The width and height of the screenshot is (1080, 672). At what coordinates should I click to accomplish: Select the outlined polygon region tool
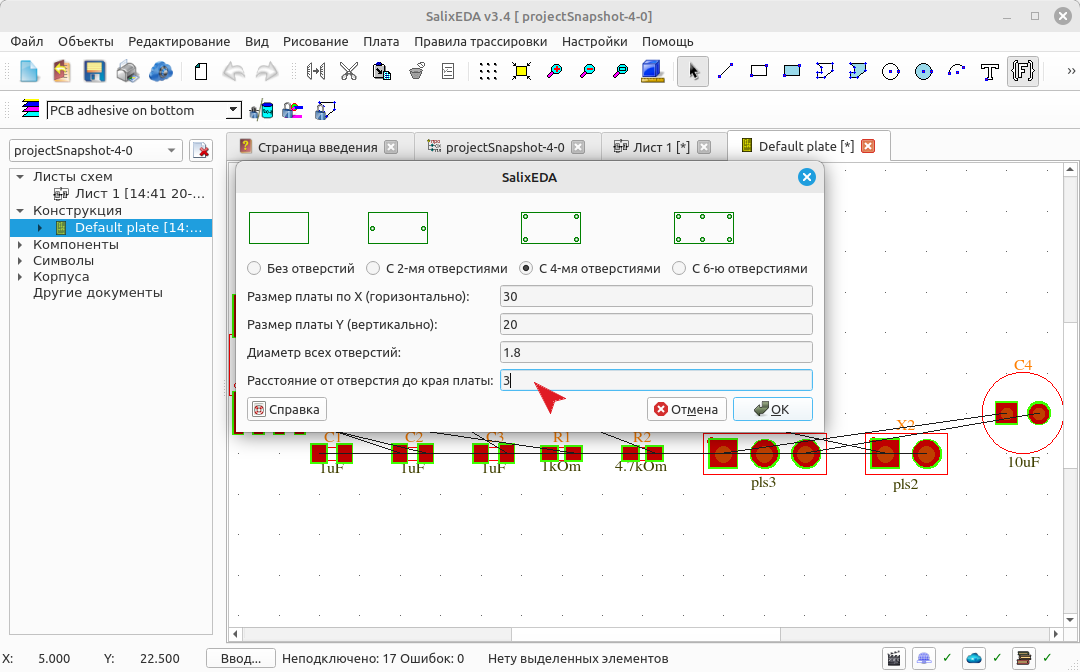pos(824,71)
